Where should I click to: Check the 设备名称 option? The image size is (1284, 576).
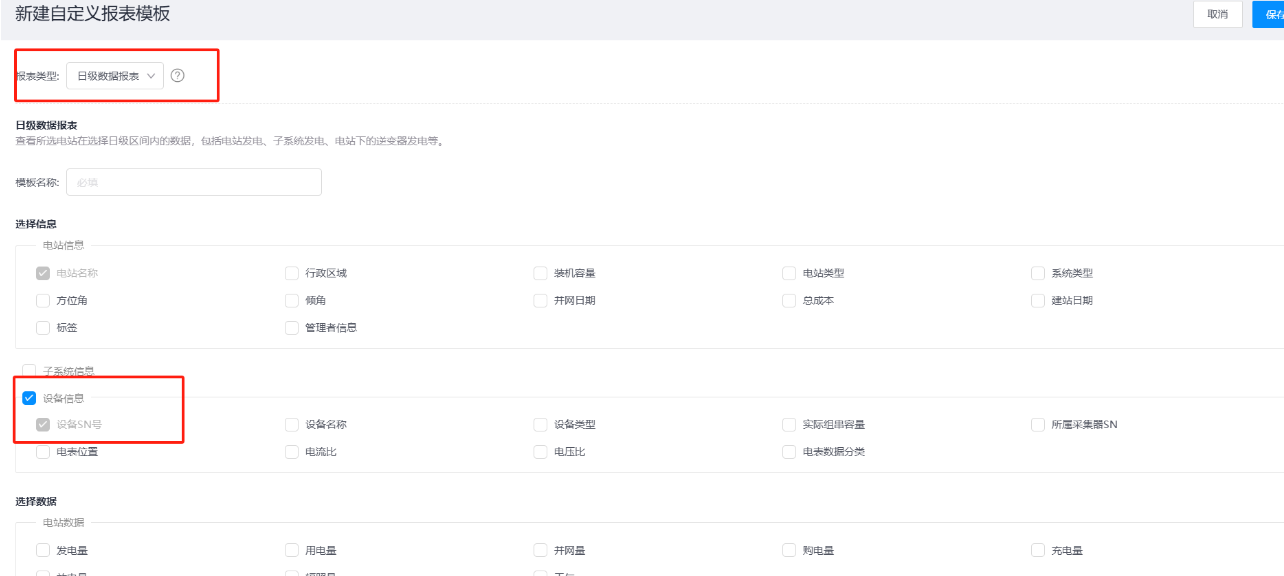(292, 424)
